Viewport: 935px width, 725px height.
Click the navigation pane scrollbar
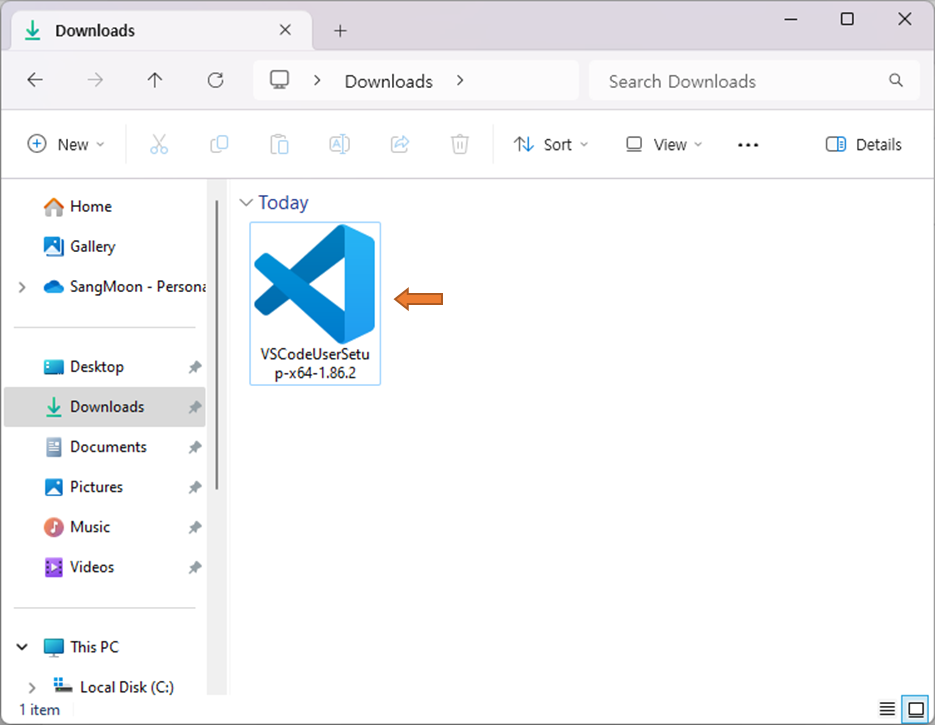pyautogui.click(x=216, y=345)
